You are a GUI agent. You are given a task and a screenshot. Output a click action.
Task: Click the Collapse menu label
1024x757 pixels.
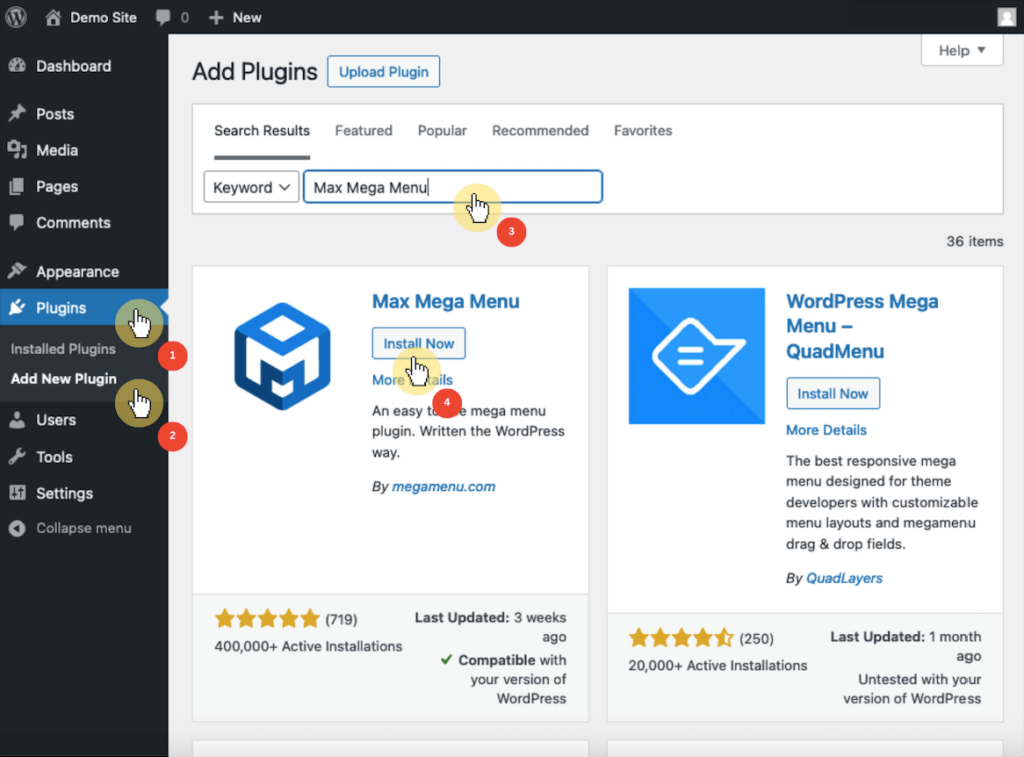point(84,528)
